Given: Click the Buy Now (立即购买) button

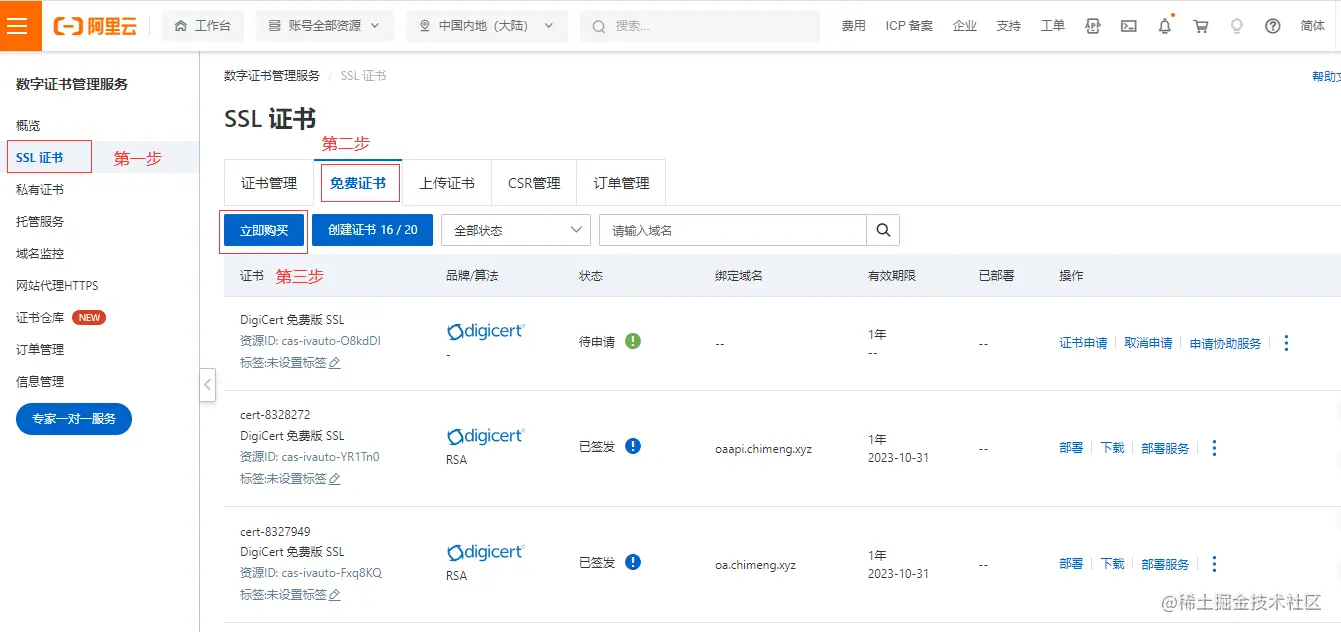Looking at the screenshot, I should click(x=264, y=230).
